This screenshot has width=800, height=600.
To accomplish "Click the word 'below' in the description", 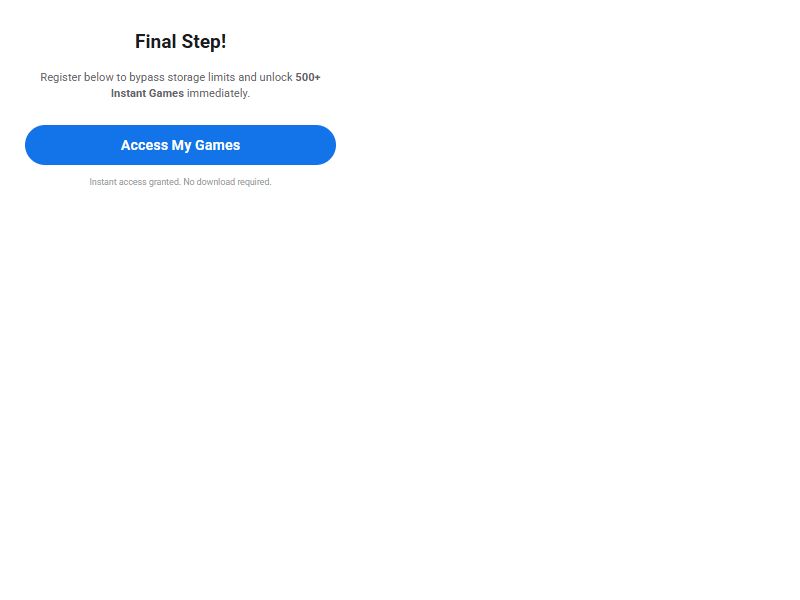I will point(98,77).
